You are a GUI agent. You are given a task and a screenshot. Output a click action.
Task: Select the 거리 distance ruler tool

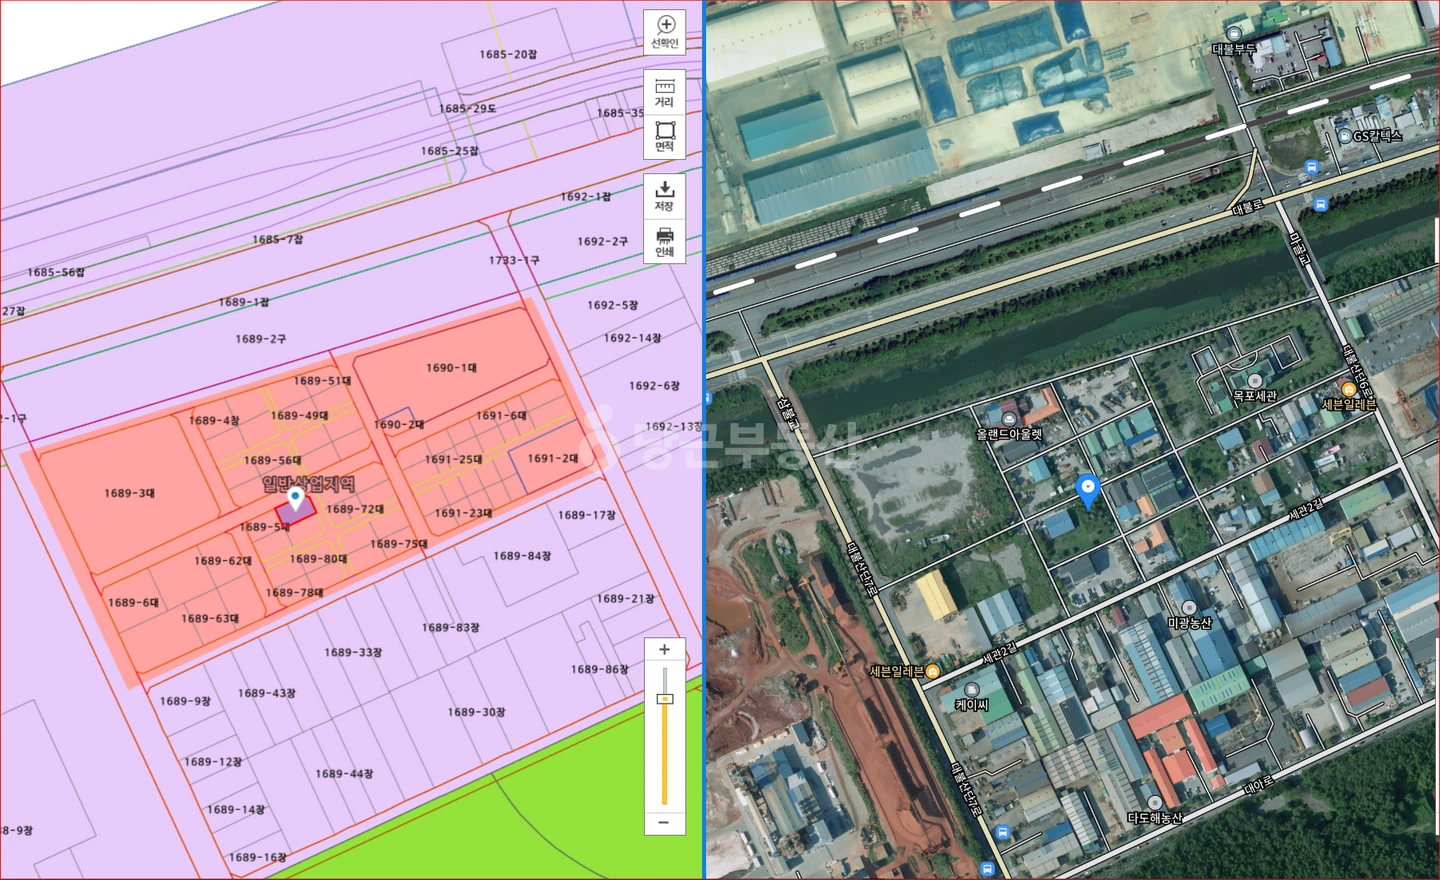(x=665, y=92)
